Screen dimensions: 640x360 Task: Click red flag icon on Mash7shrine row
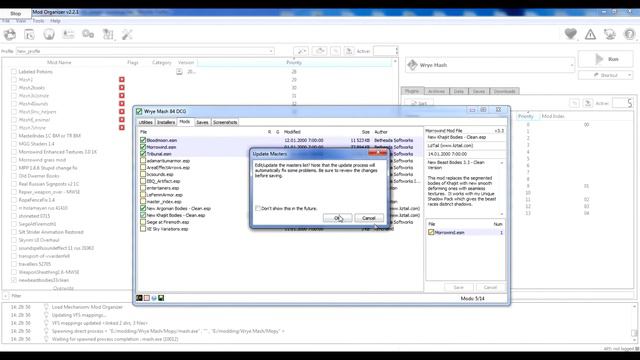(x=122, y=127)
